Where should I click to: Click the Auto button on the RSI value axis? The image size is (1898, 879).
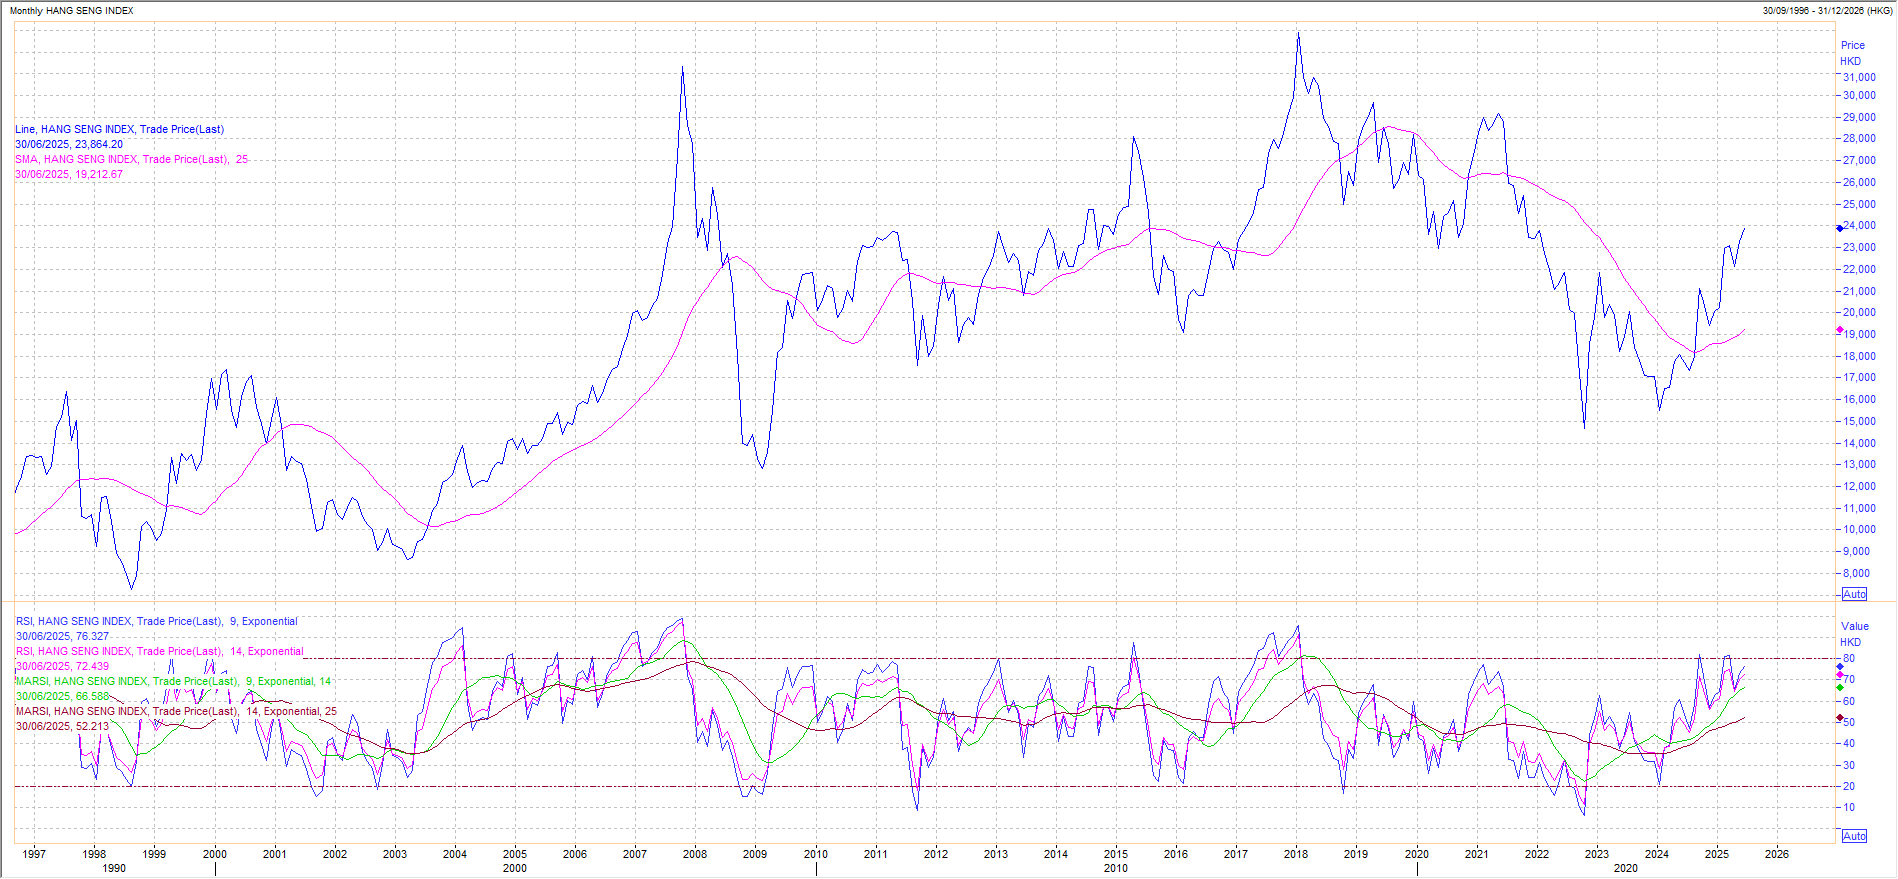click(1854, 836)
